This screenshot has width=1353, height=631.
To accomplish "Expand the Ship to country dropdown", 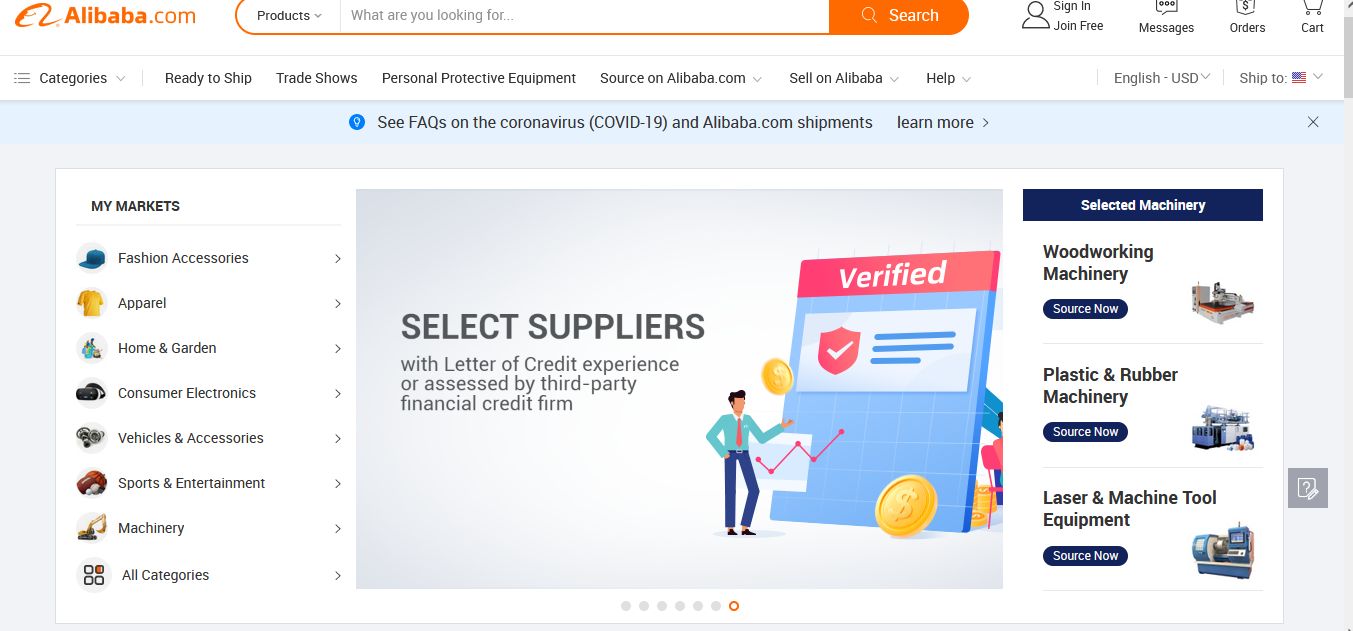I will point(1281,78).
